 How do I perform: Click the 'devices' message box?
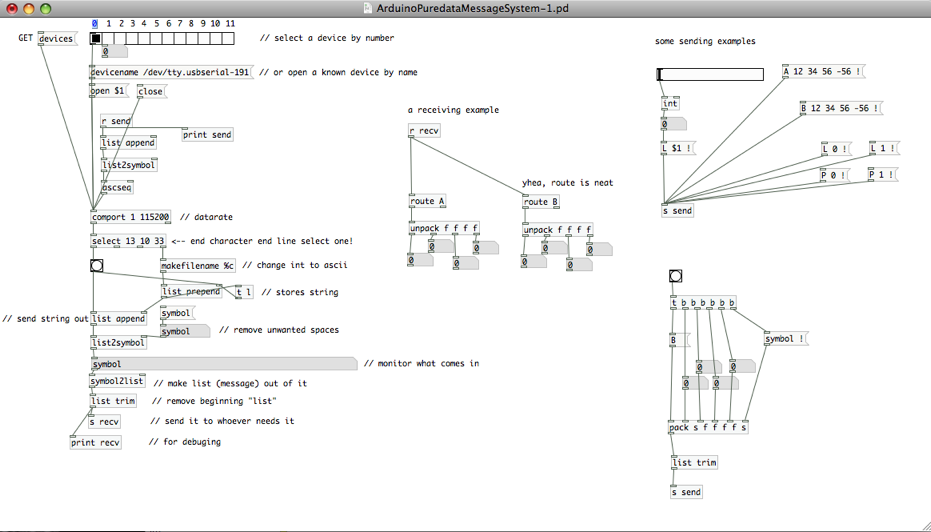click(56, 39)
